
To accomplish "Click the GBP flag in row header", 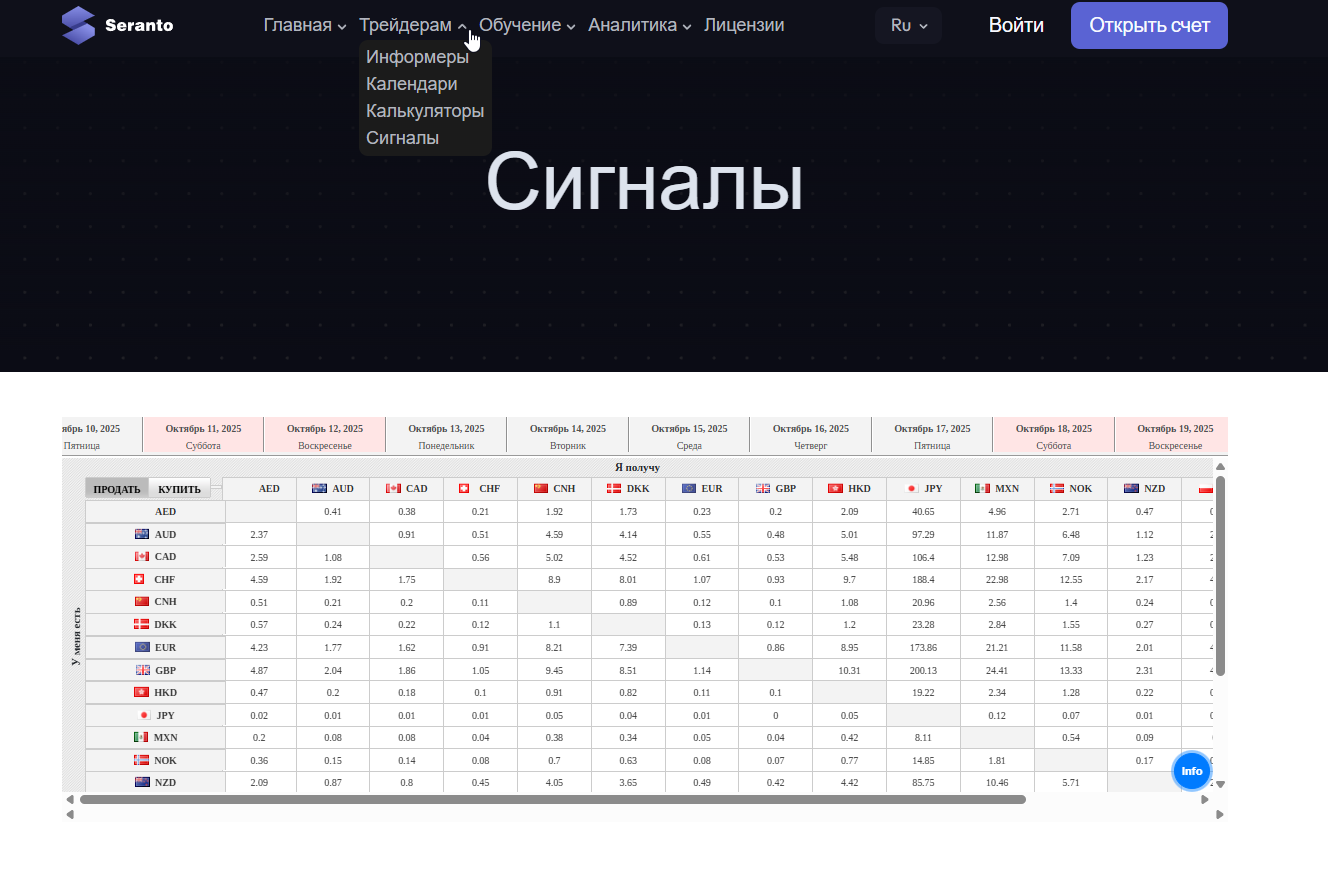I will (142, 670).
